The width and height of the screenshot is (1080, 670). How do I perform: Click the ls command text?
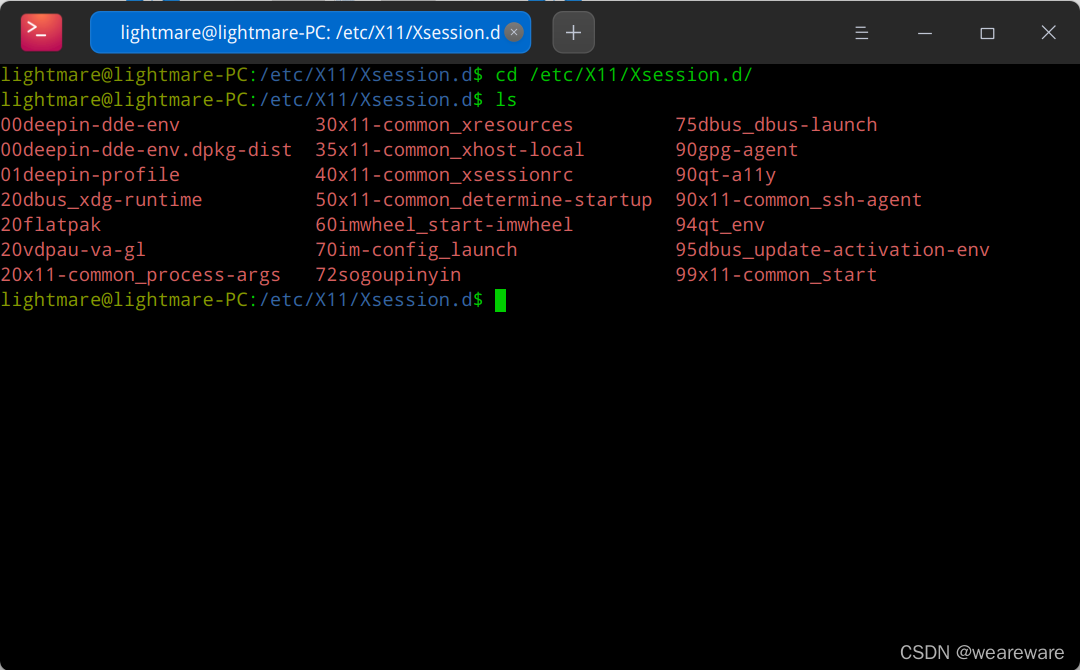pyautogui.click(x=506, y=100)
